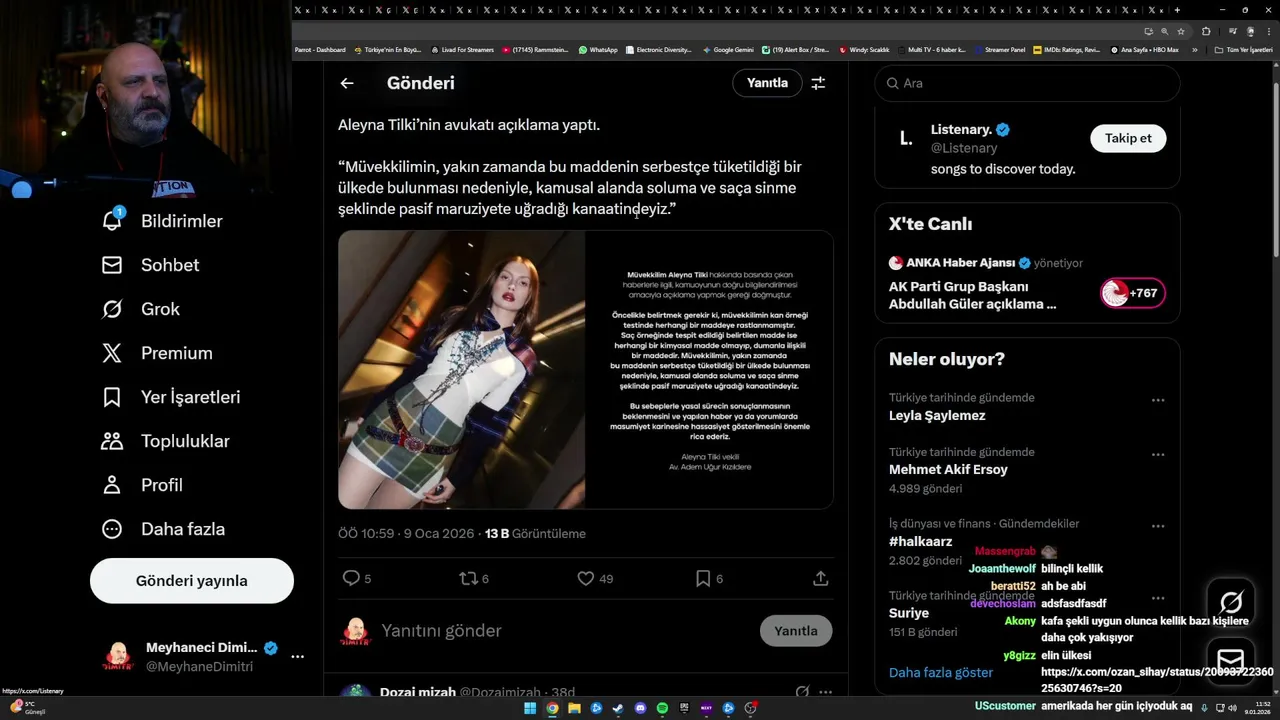Image resolution: width=1280 pixels, height=720 pixels.
Task: Open more options for Mehmet Akif Ersoy trend
Action: (x=1157, y=454)
